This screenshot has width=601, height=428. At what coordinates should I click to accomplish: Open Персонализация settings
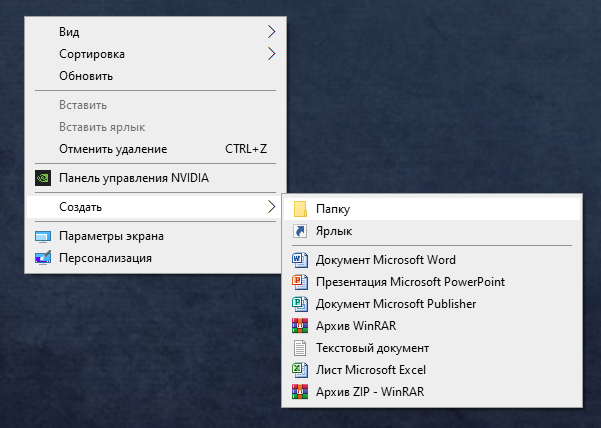[156, 258]
